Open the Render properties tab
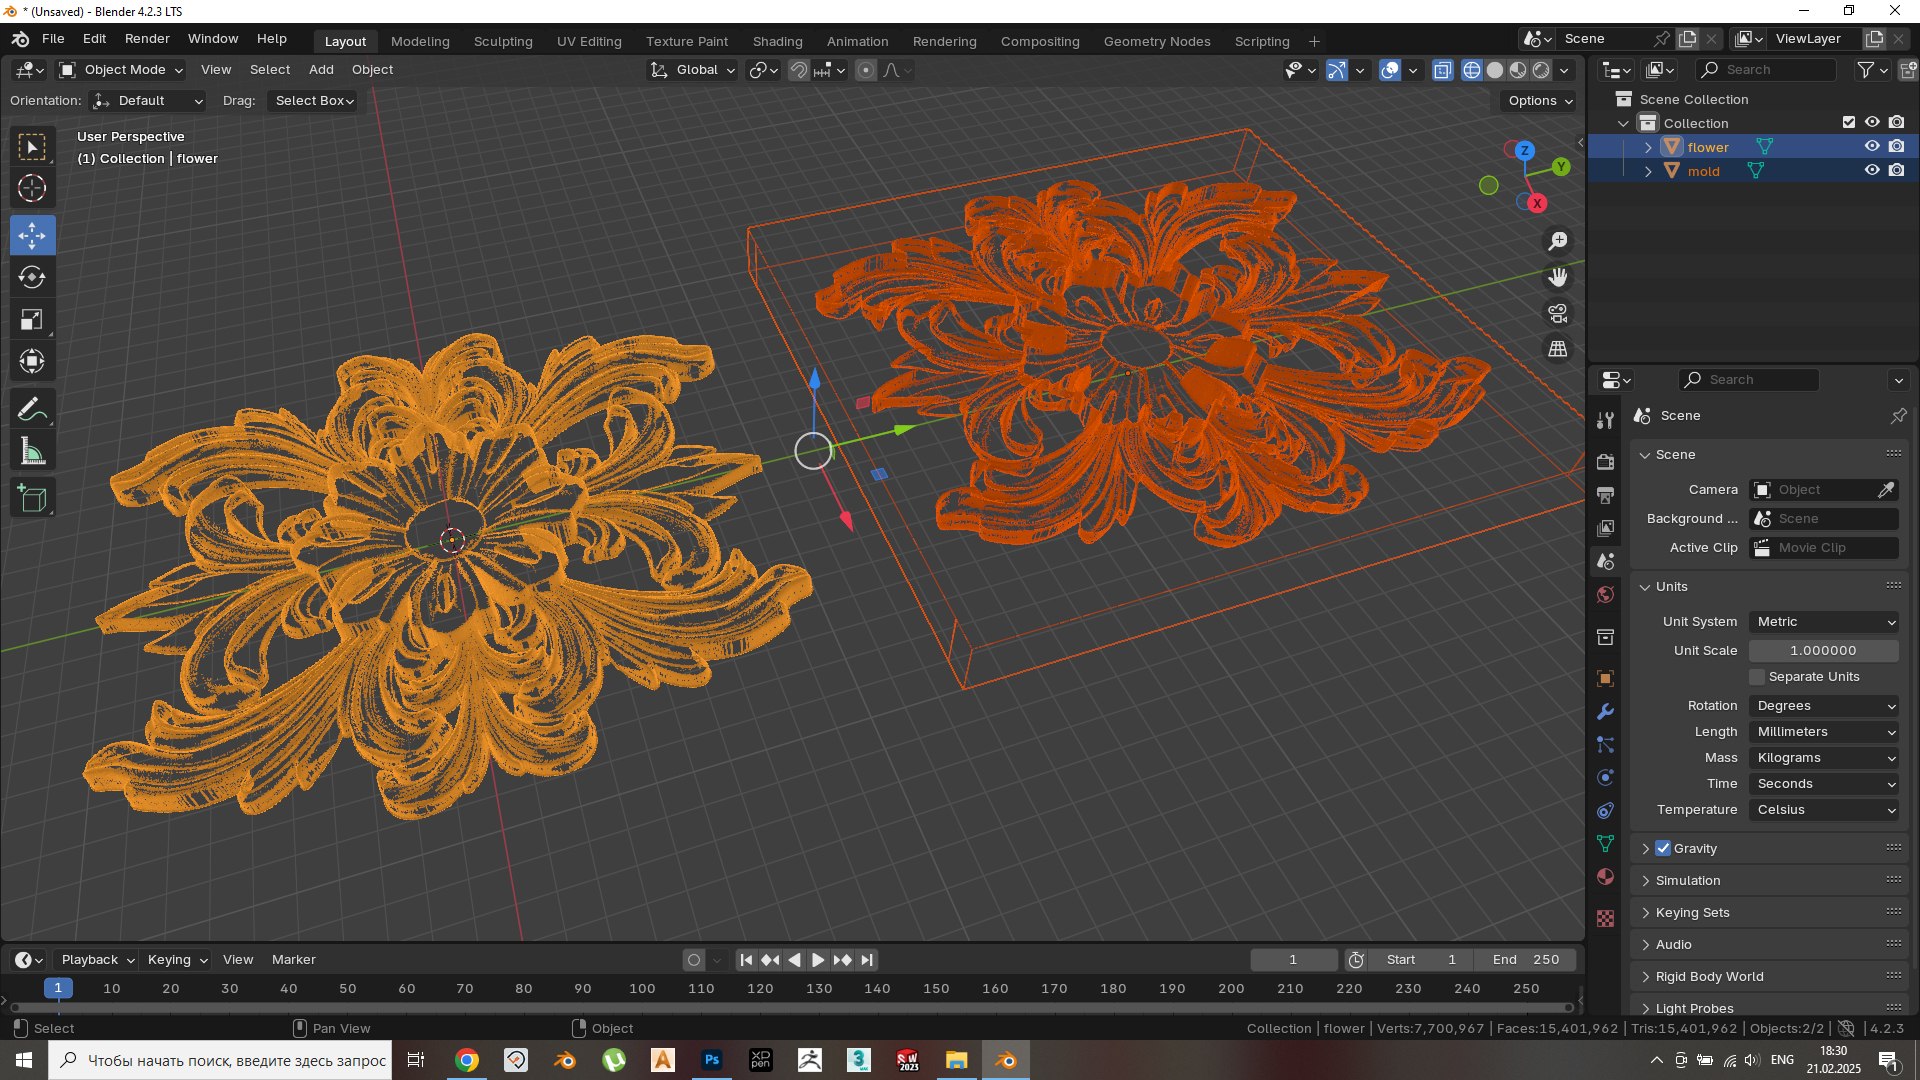Viewport: 1920px width, 1080px height. (1605, 462)
